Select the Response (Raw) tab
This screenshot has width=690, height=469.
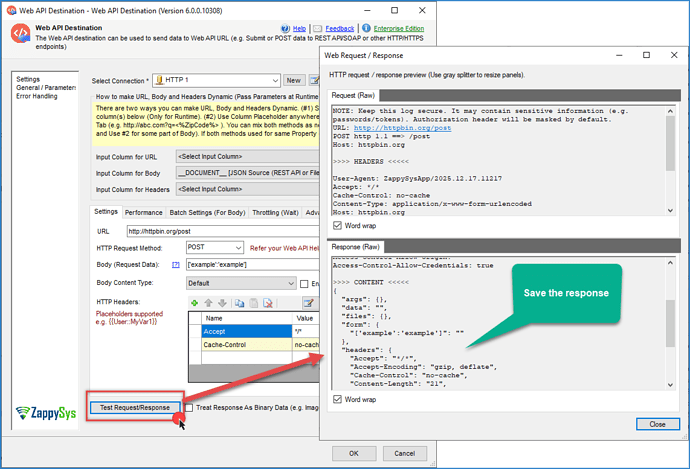[x=356, y=247]
